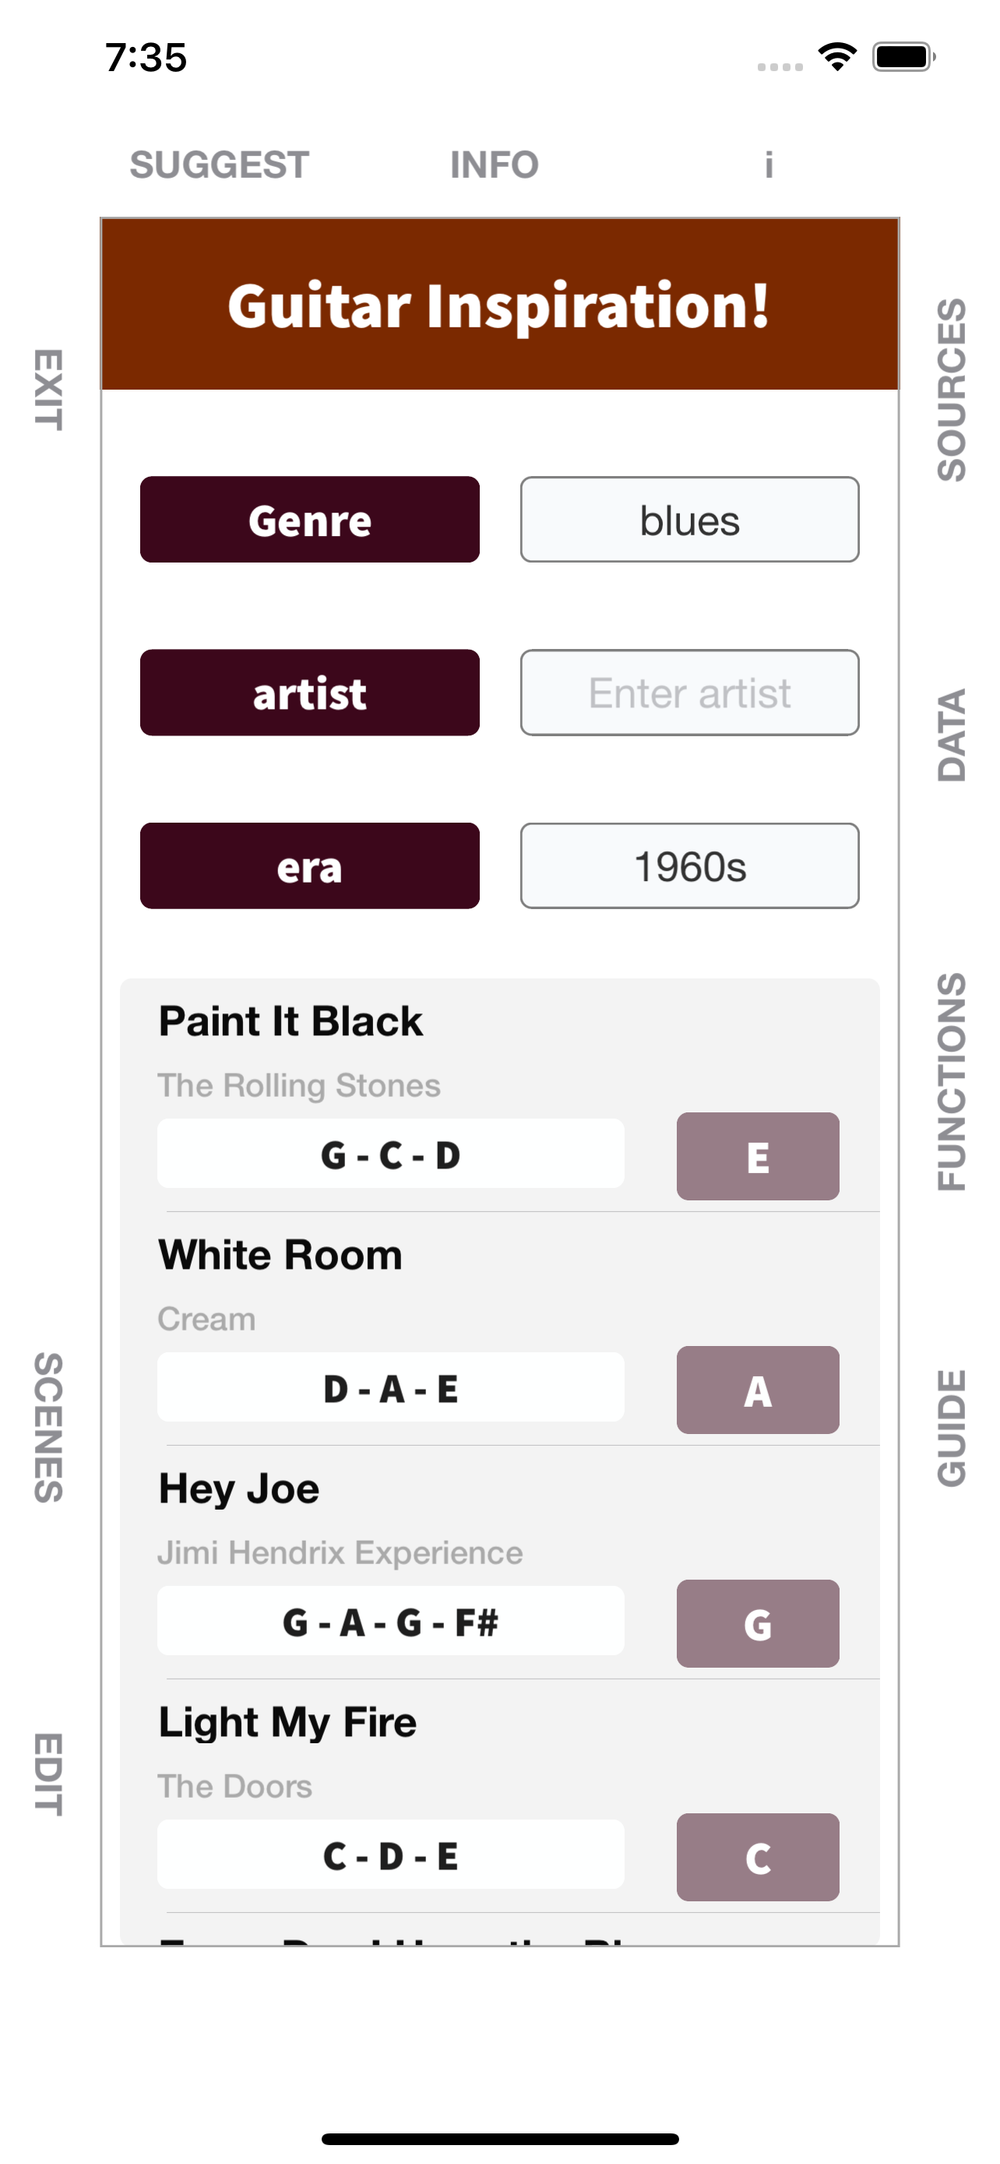This screenshot has height=2164, width=1000.
Task: Tap the Wi-Fi status icon
Action: [837, 57]
